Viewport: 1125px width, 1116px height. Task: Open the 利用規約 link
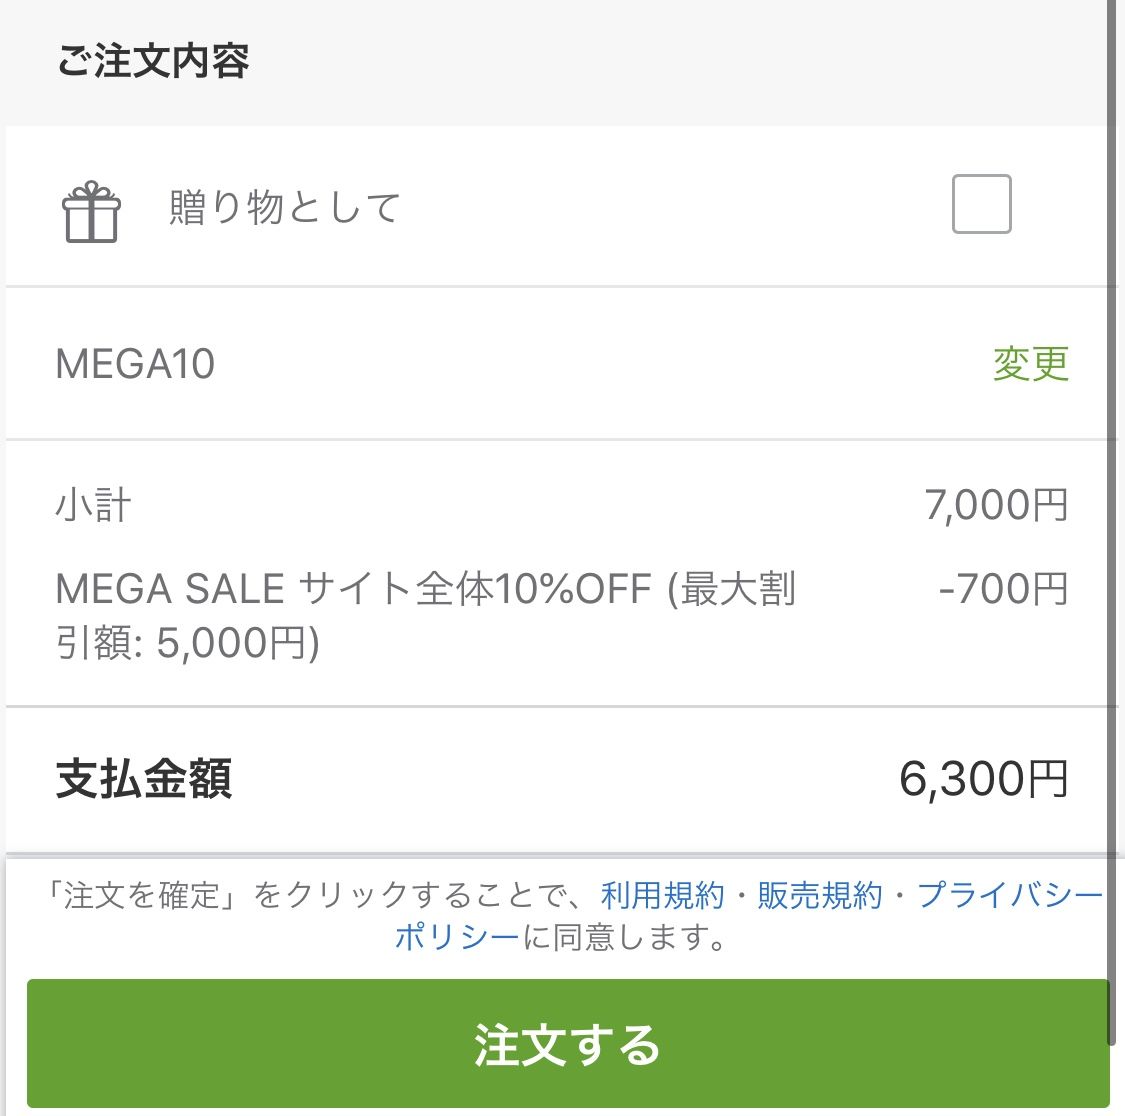pyautogui.click(x=662, y=895)
